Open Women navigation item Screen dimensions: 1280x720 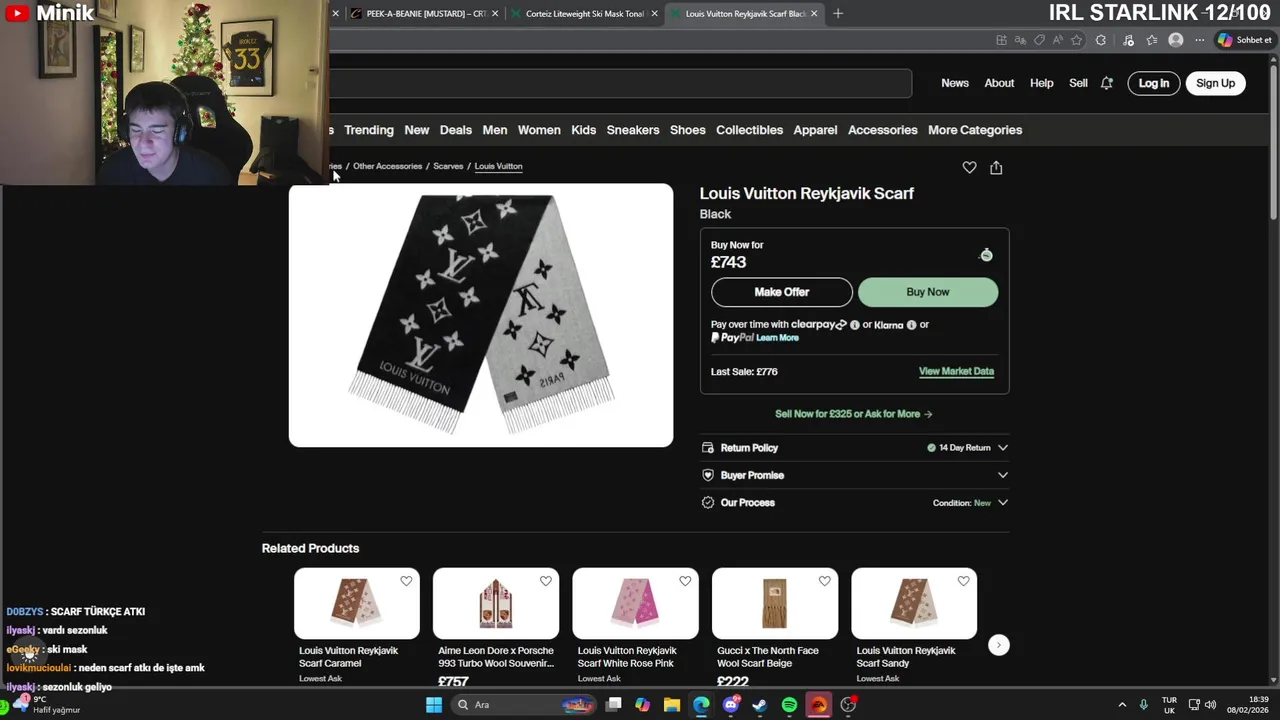(539, 130)
